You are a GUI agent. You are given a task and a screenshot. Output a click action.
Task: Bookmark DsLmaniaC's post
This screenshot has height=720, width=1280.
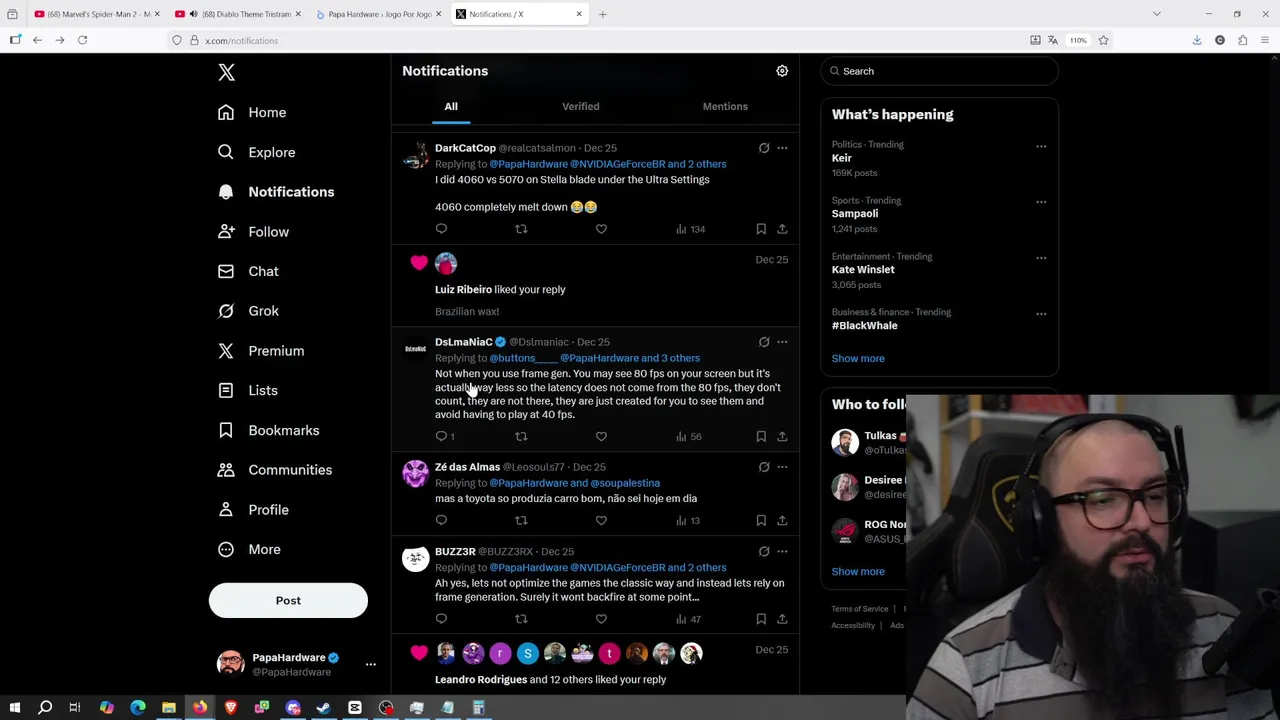pyautogui.click(x=761, y=436)
